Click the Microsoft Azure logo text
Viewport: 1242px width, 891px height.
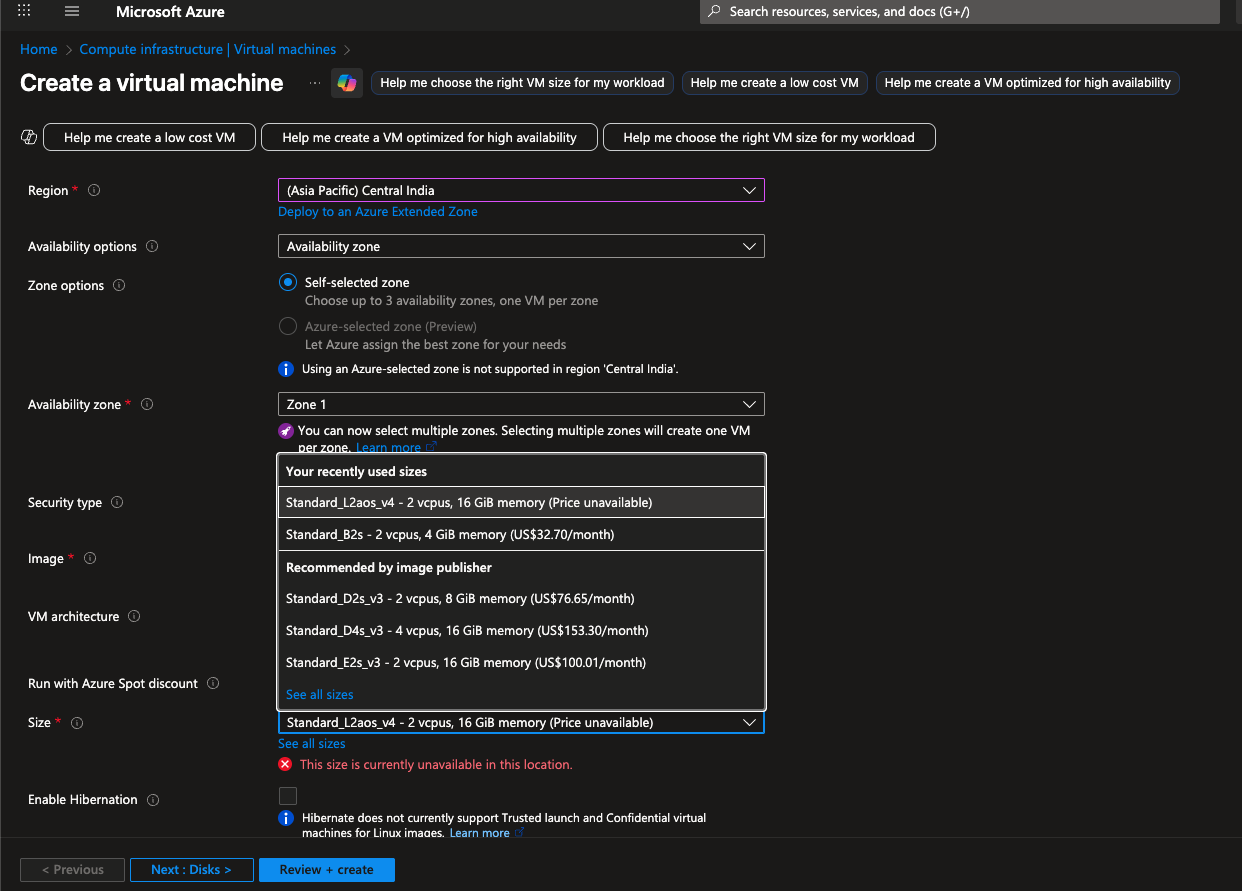coord(170,12)
